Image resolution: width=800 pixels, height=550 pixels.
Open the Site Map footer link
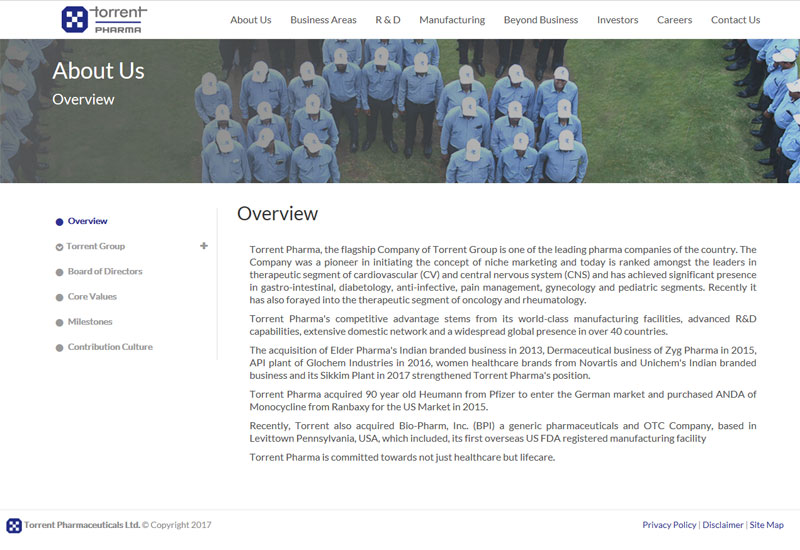pyautogui.click(x=767, y=525)
